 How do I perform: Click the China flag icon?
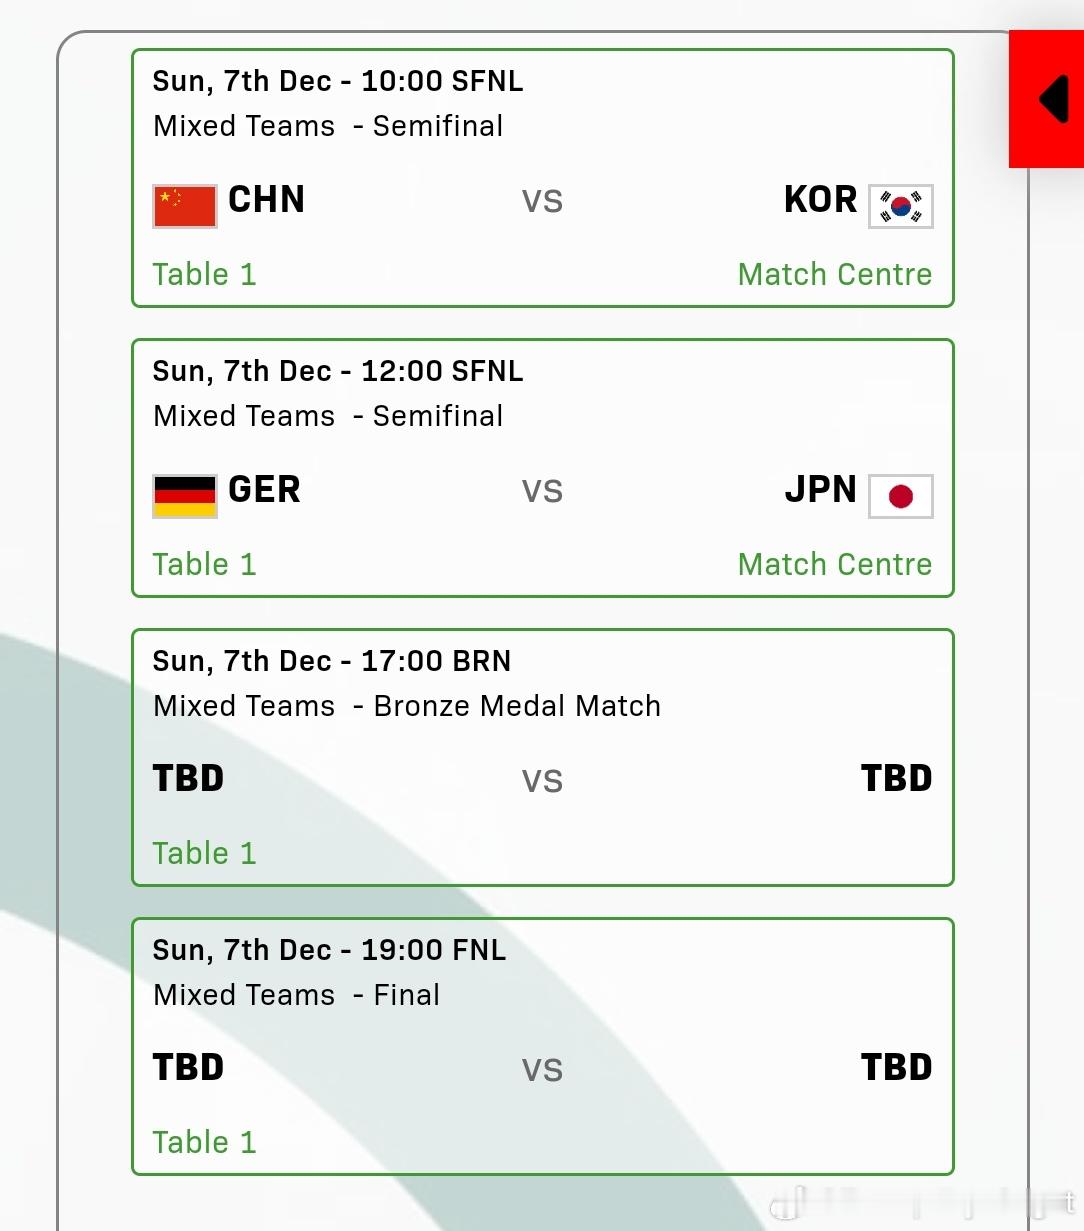(185, 206)
